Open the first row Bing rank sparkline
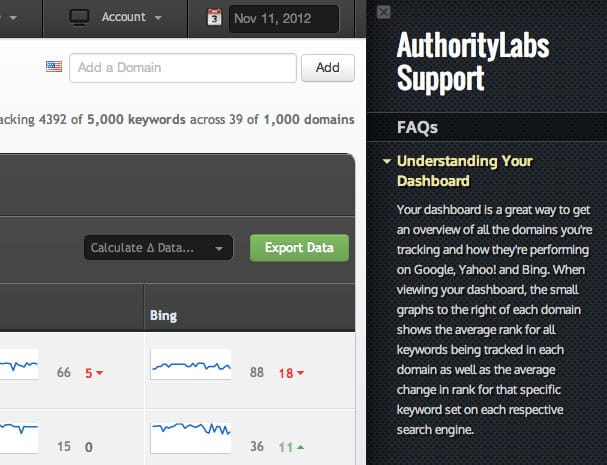Screen dimensions: 607x465 pos(191,364)
